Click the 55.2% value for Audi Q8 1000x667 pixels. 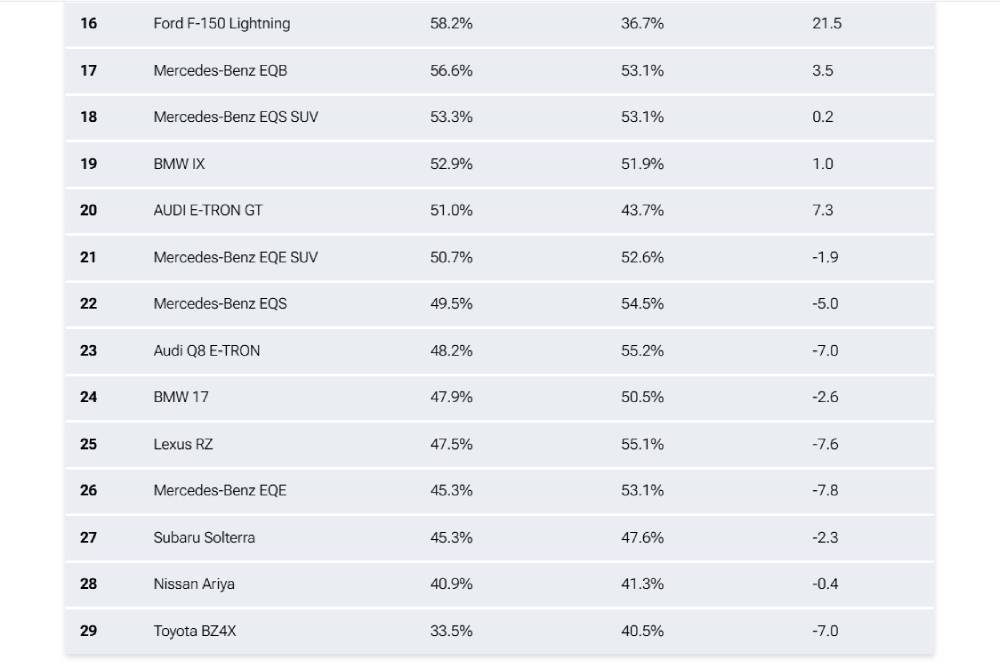(642, 350)
